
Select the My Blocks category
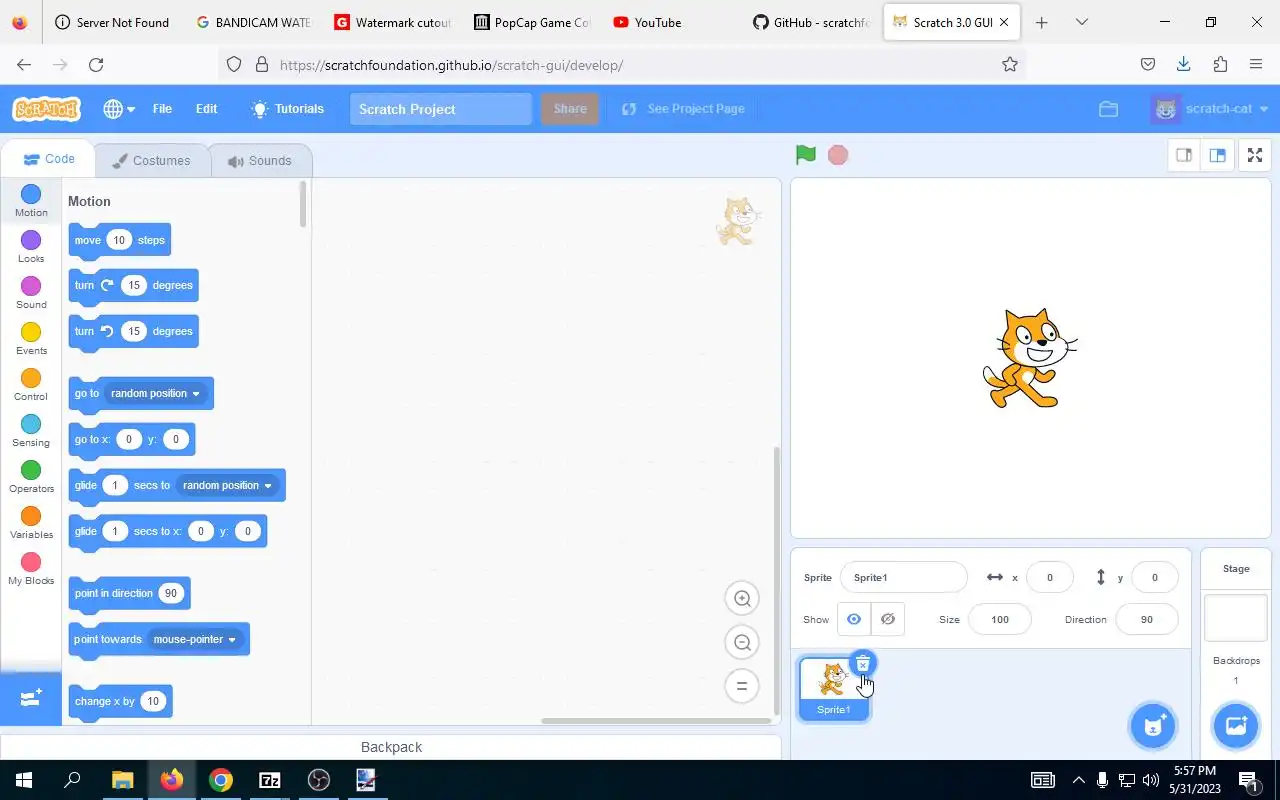[31, 568]
